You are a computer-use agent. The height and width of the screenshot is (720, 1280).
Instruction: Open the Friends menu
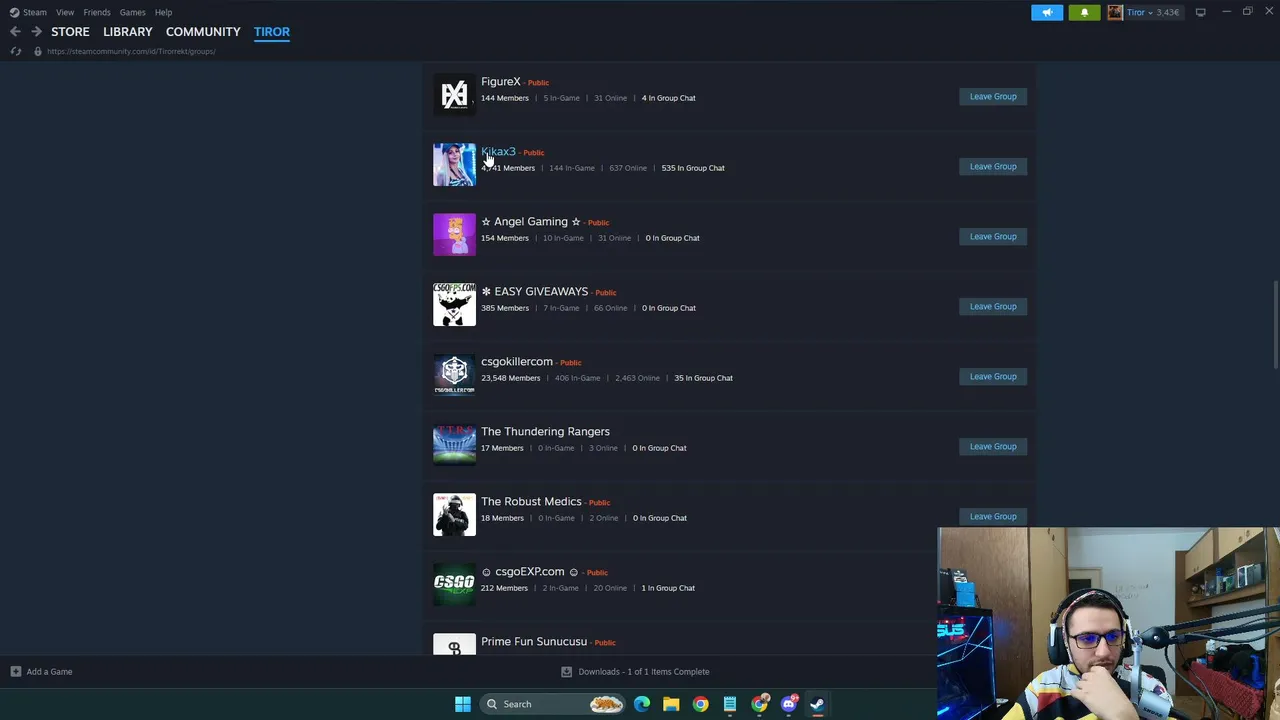tap(97, 12)
